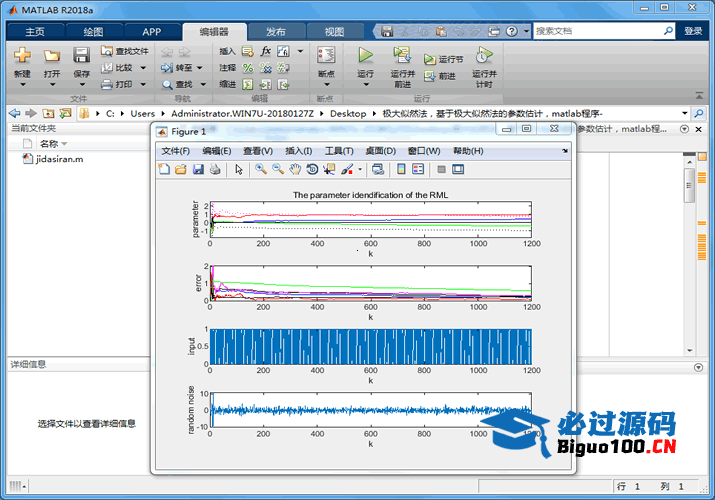
Task: Click the Compare icon in the ribbon
Action: pyautogui.click(x=106, y=68)
